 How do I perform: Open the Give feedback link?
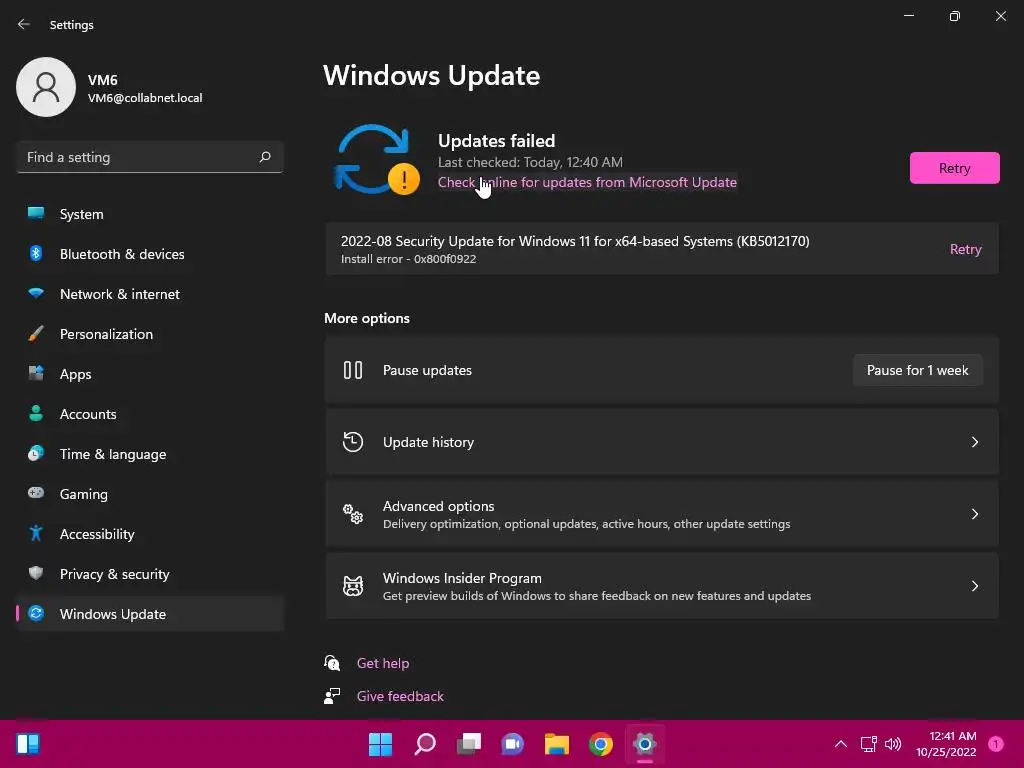[400, 696]
